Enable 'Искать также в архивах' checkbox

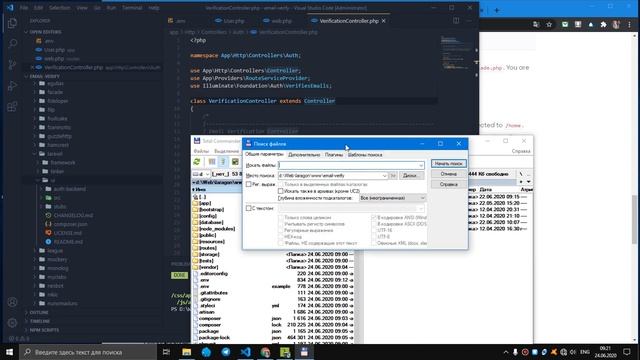[280, 191]
